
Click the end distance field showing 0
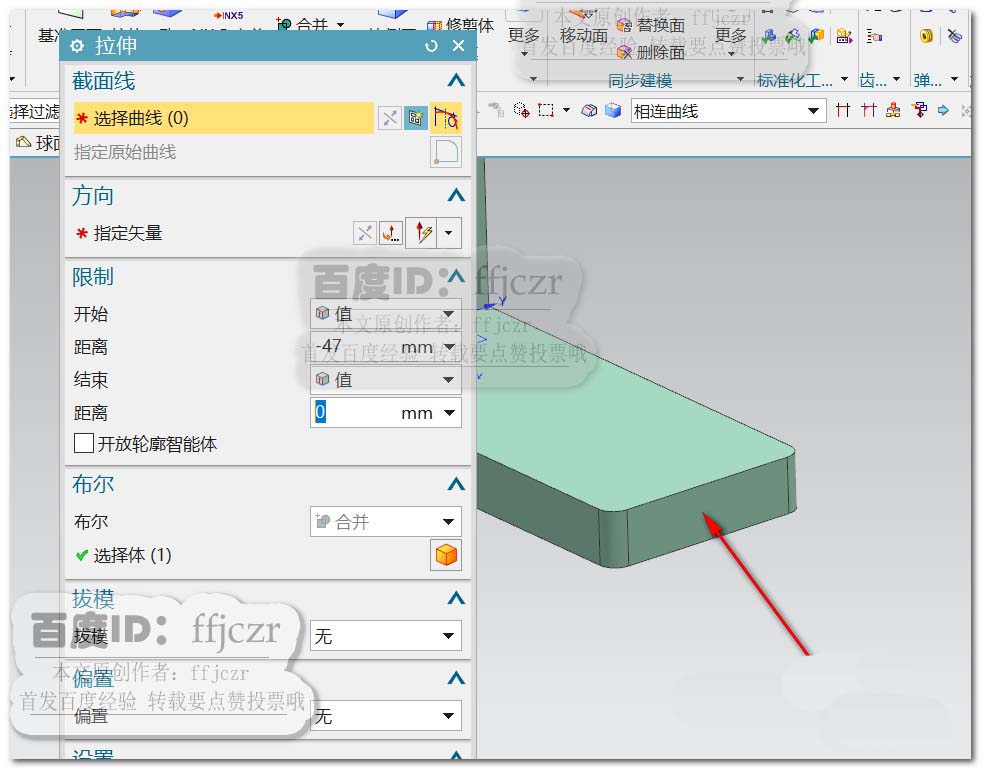[355, 413]
